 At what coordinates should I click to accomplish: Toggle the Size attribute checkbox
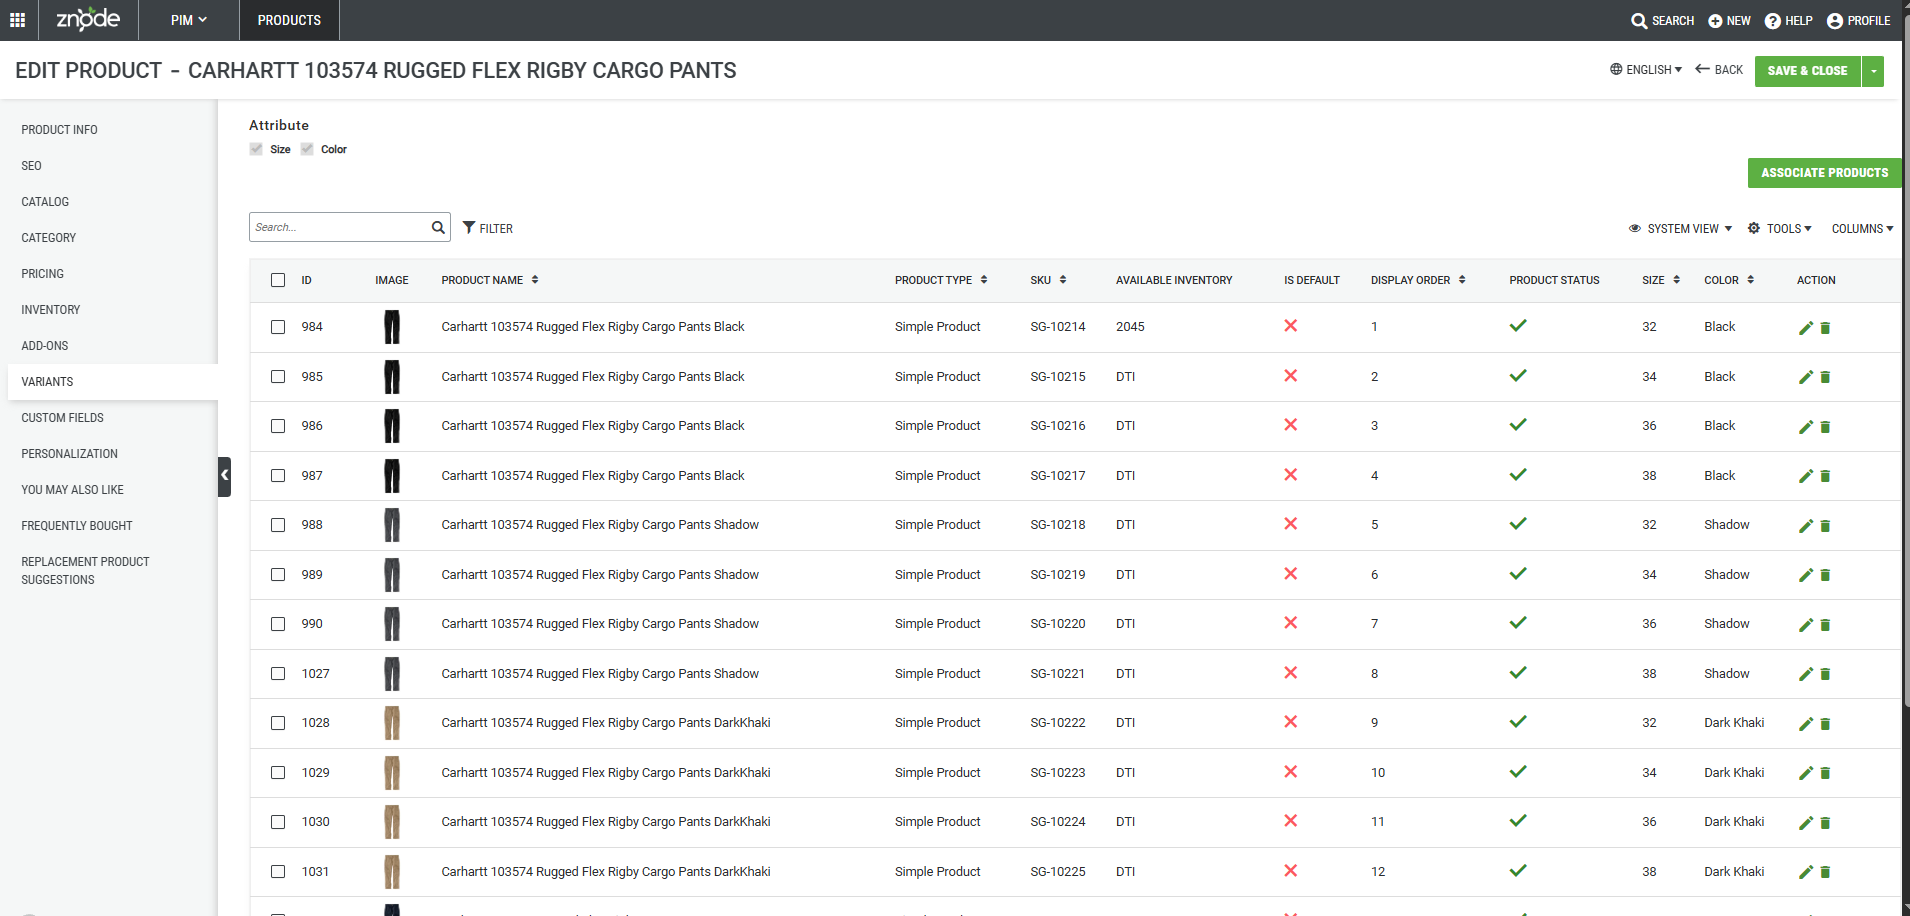(256, 149)
